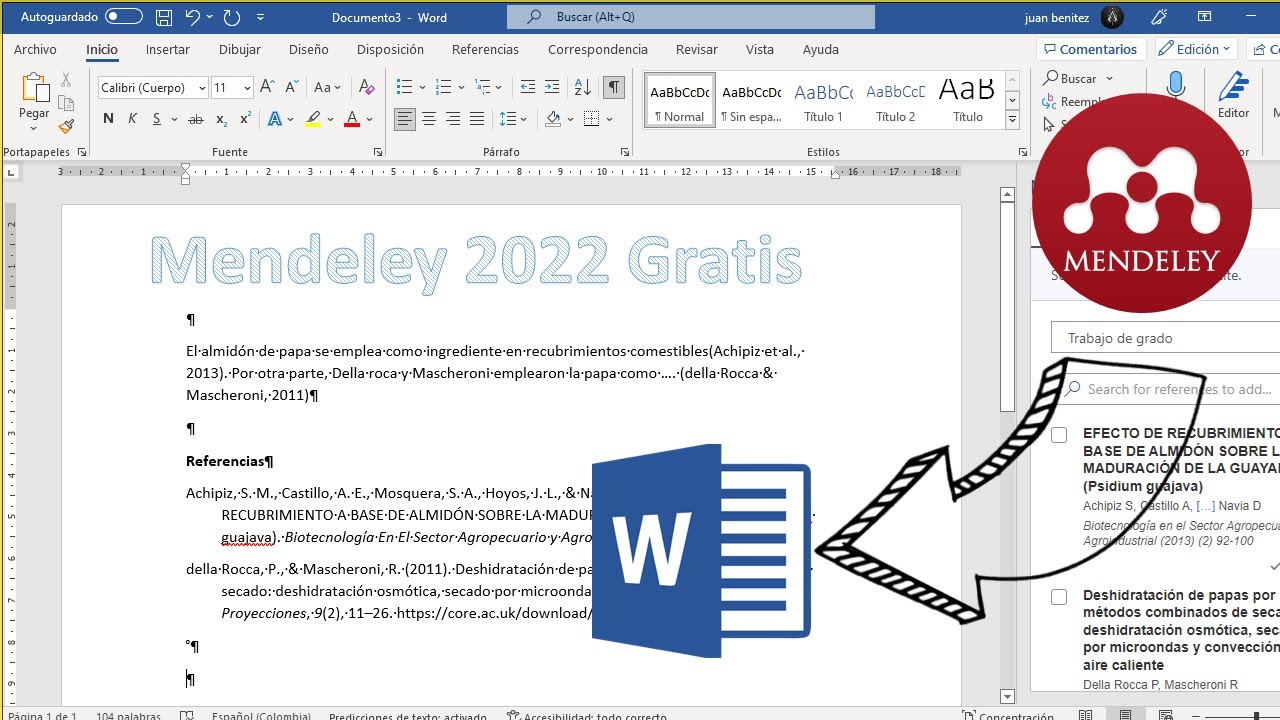Image resolution: width=1280 pixels, height=720 pixels.
Task: Toggle left alignment on
Action: tap(405, 119)
